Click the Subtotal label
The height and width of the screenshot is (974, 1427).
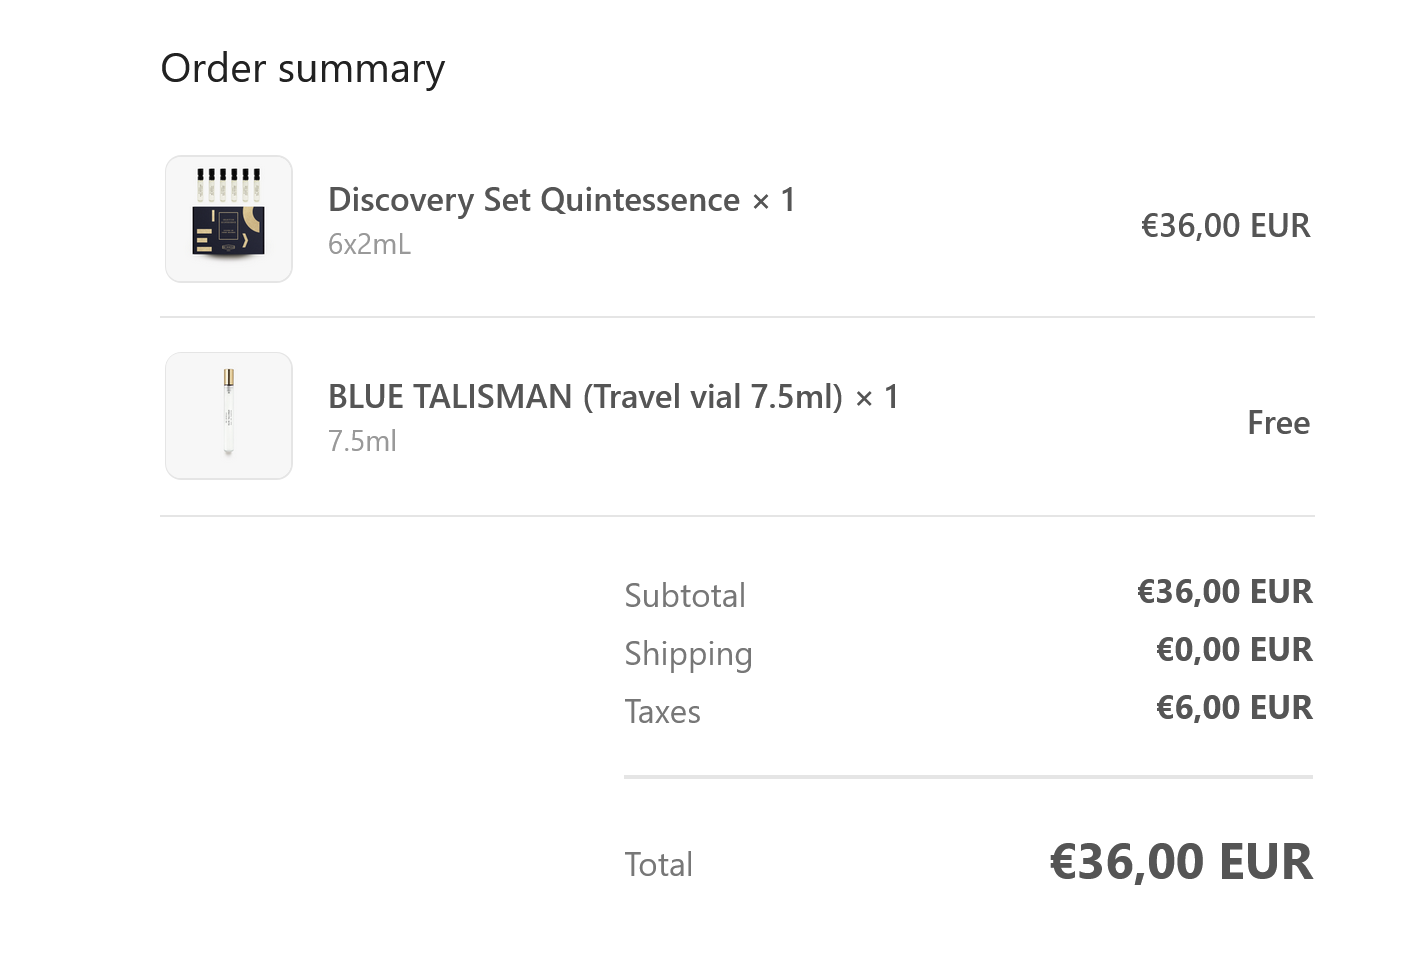[x=685, y=596]
